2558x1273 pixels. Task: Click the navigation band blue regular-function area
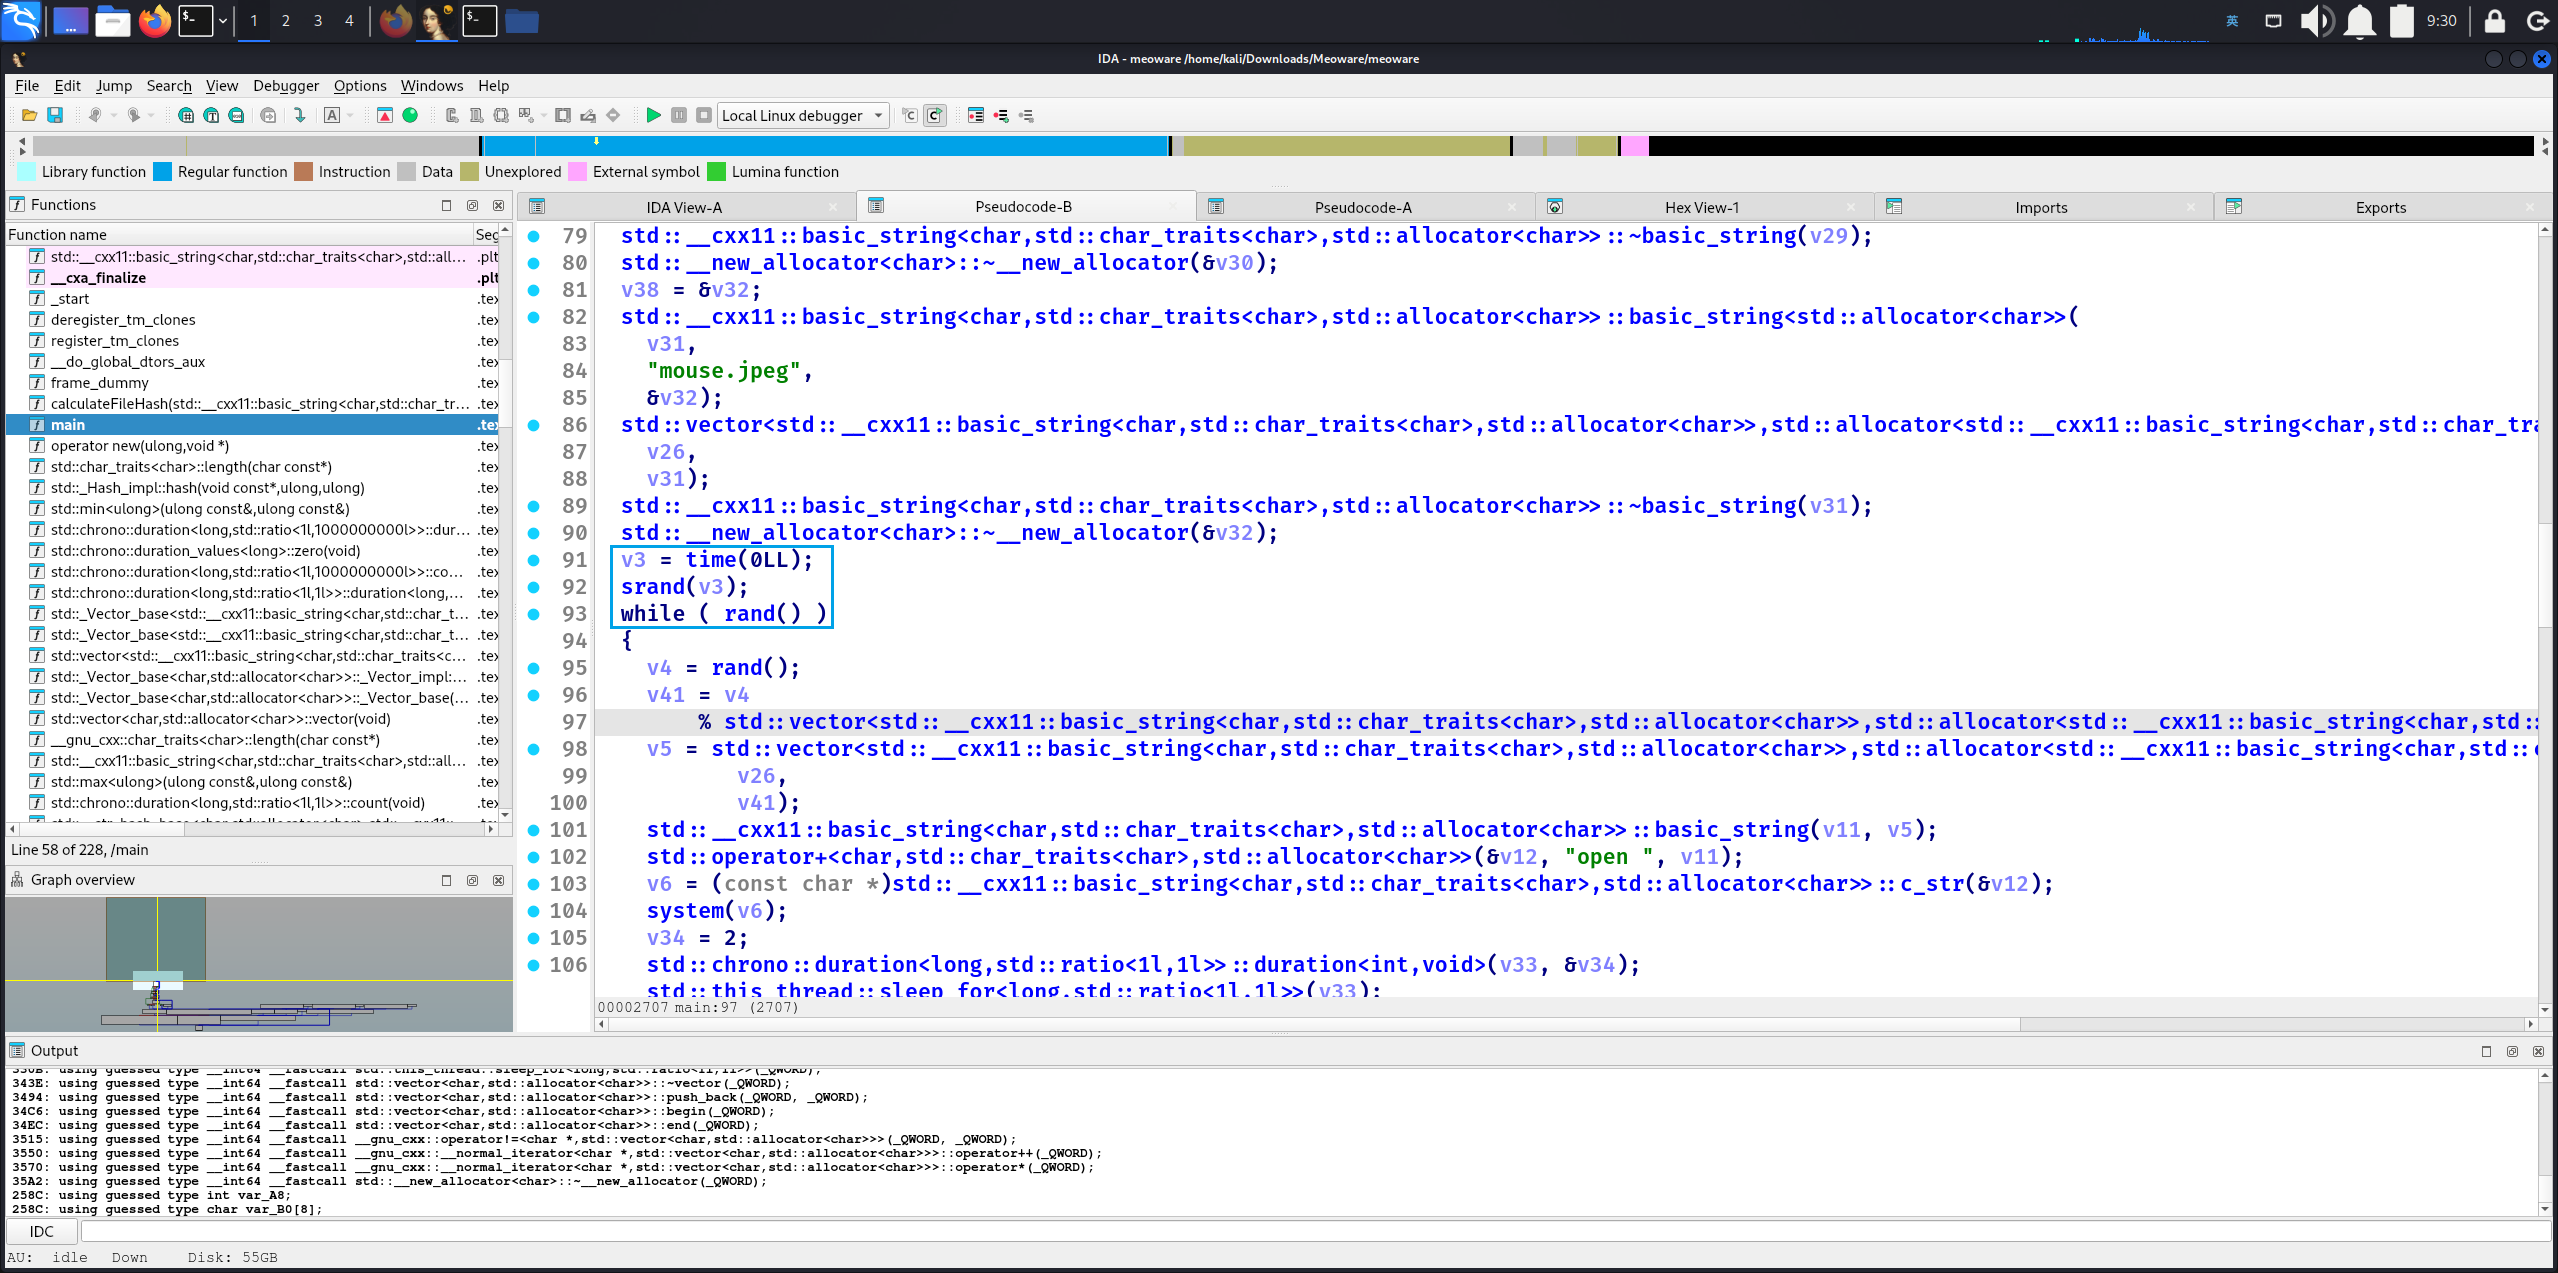(x=825, y=146)
